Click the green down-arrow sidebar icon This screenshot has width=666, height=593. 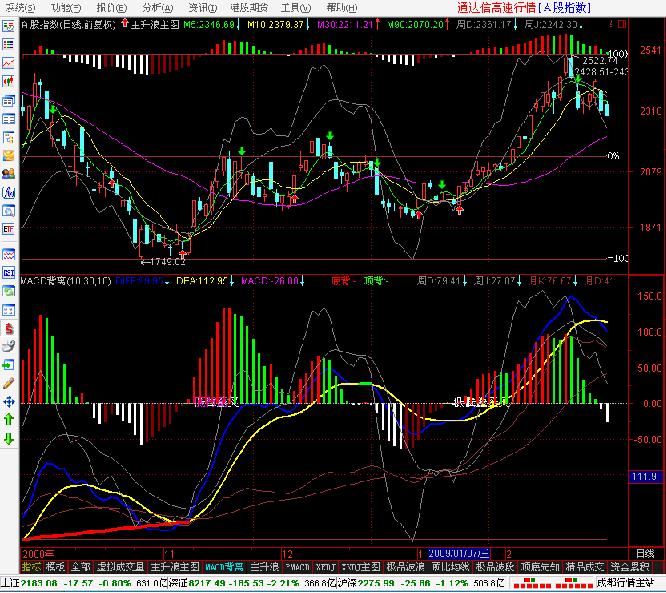8,439
